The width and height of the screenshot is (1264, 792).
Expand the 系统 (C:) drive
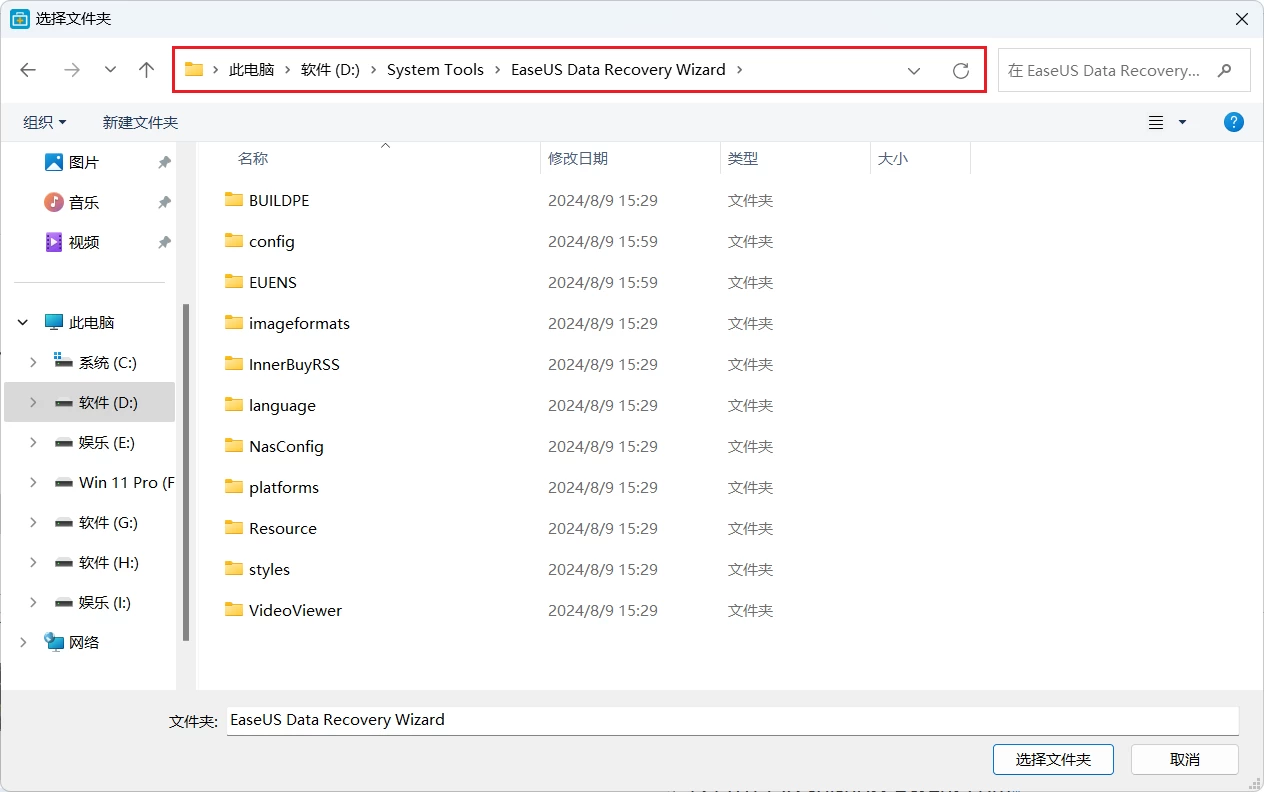[x=33, y=362]
